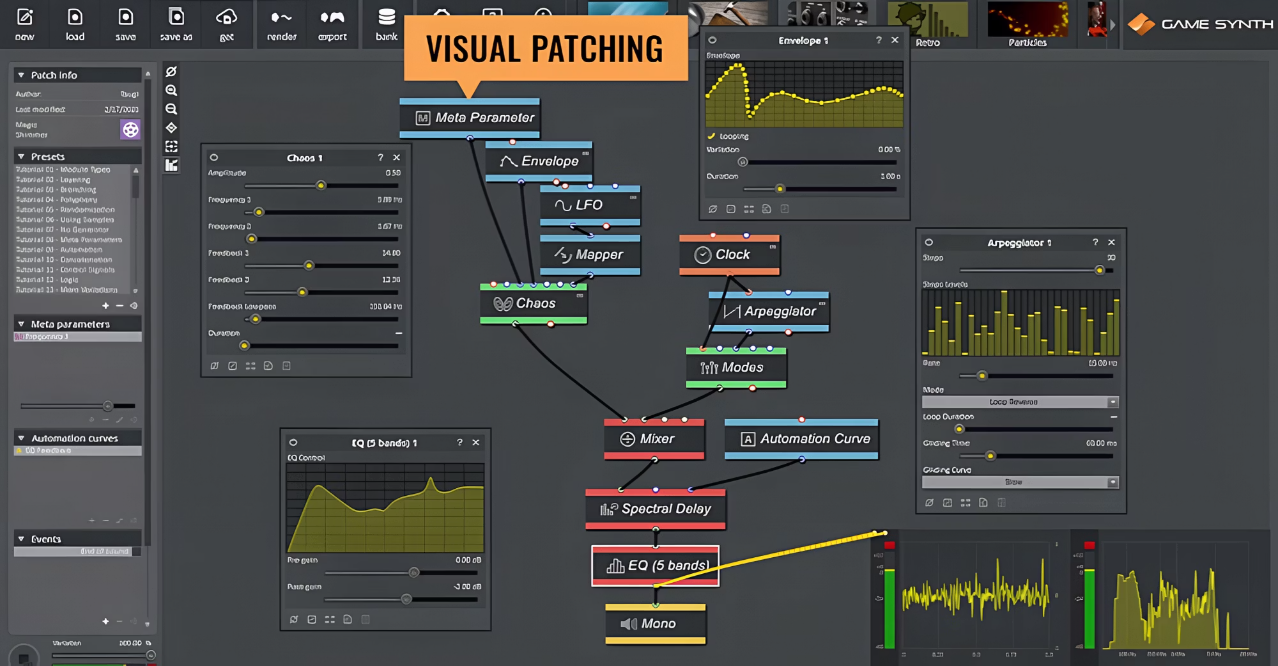
Task: Collapse the Events section
Action: click(x=20, y=539)
